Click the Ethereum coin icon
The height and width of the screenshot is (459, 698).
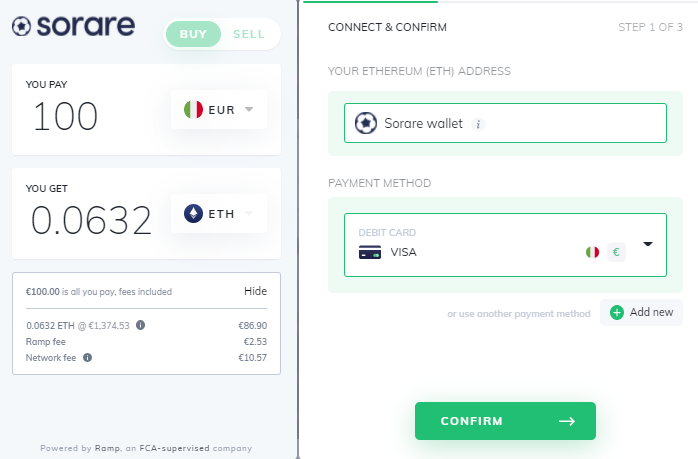coord(193,214)
